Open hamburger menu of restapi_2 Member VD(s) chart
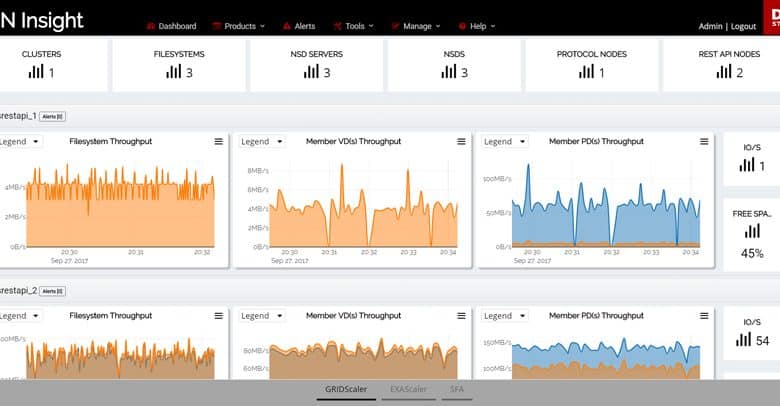 [461, 315]
